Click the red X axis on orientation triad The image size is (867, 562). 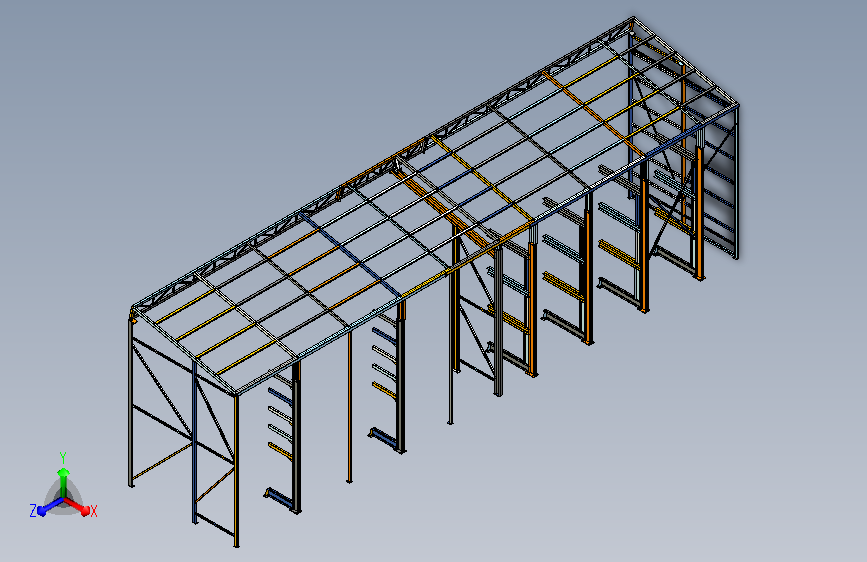point(77,506)
